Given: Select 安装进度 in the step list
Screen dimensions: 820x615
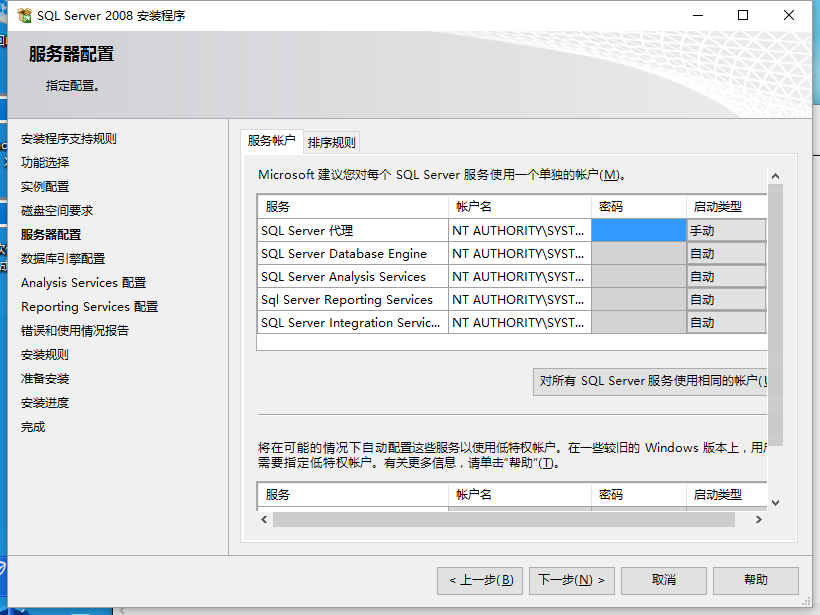Looking at the screenshot, I should point(45,403).
